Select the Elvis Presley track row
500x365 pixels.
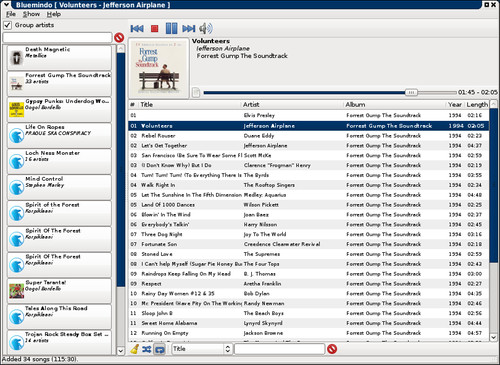tap(309, 115)
